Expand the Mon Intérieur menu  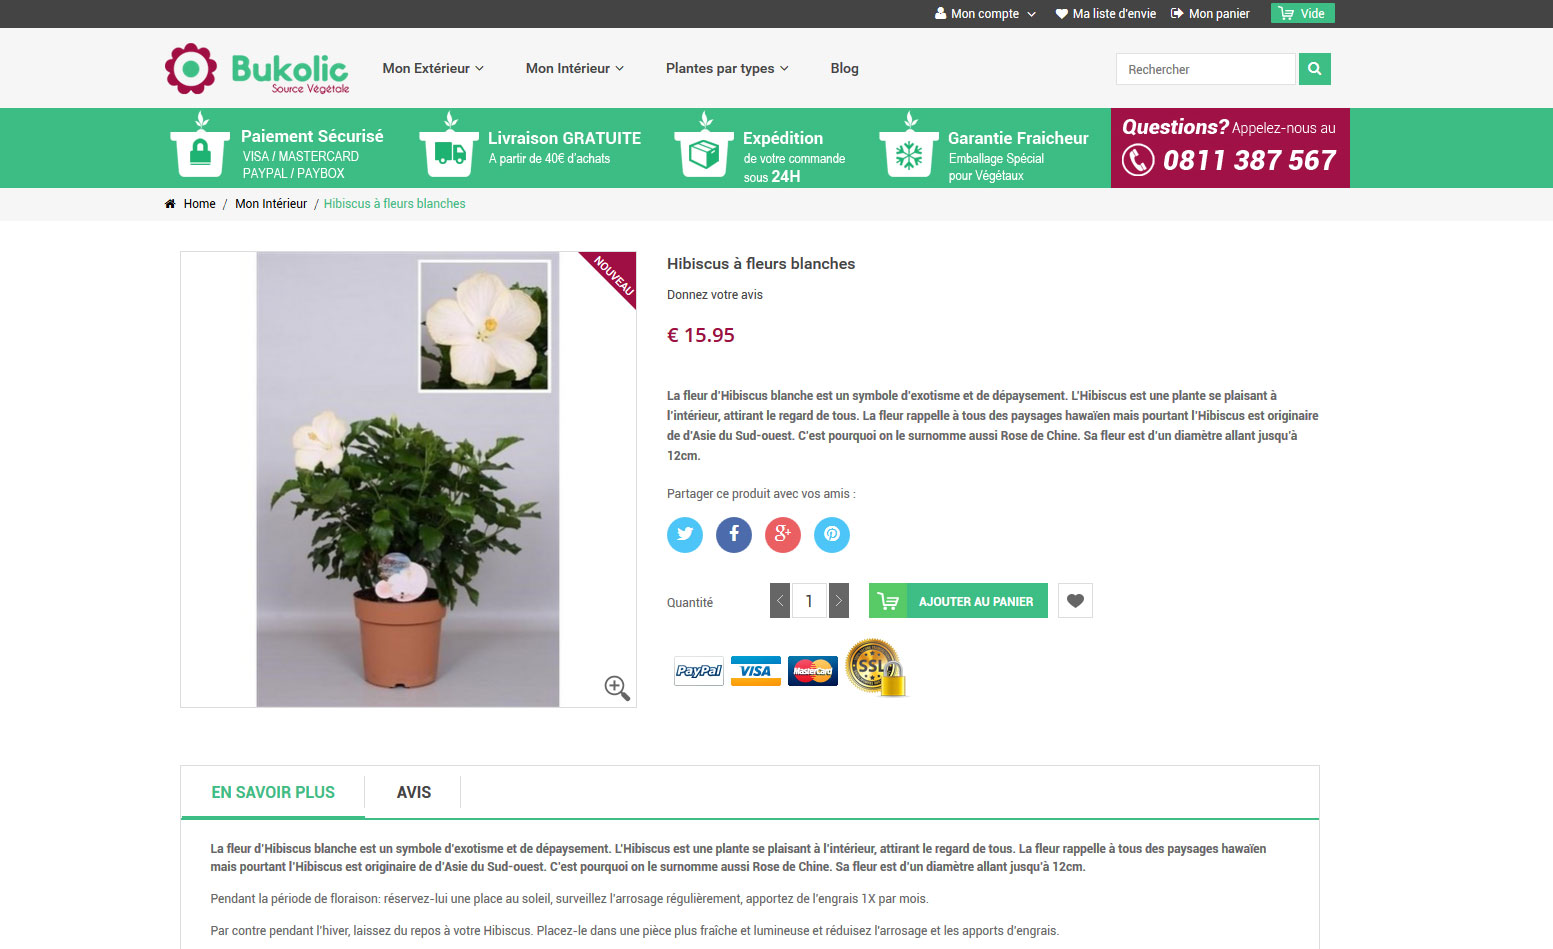[575, 68]
